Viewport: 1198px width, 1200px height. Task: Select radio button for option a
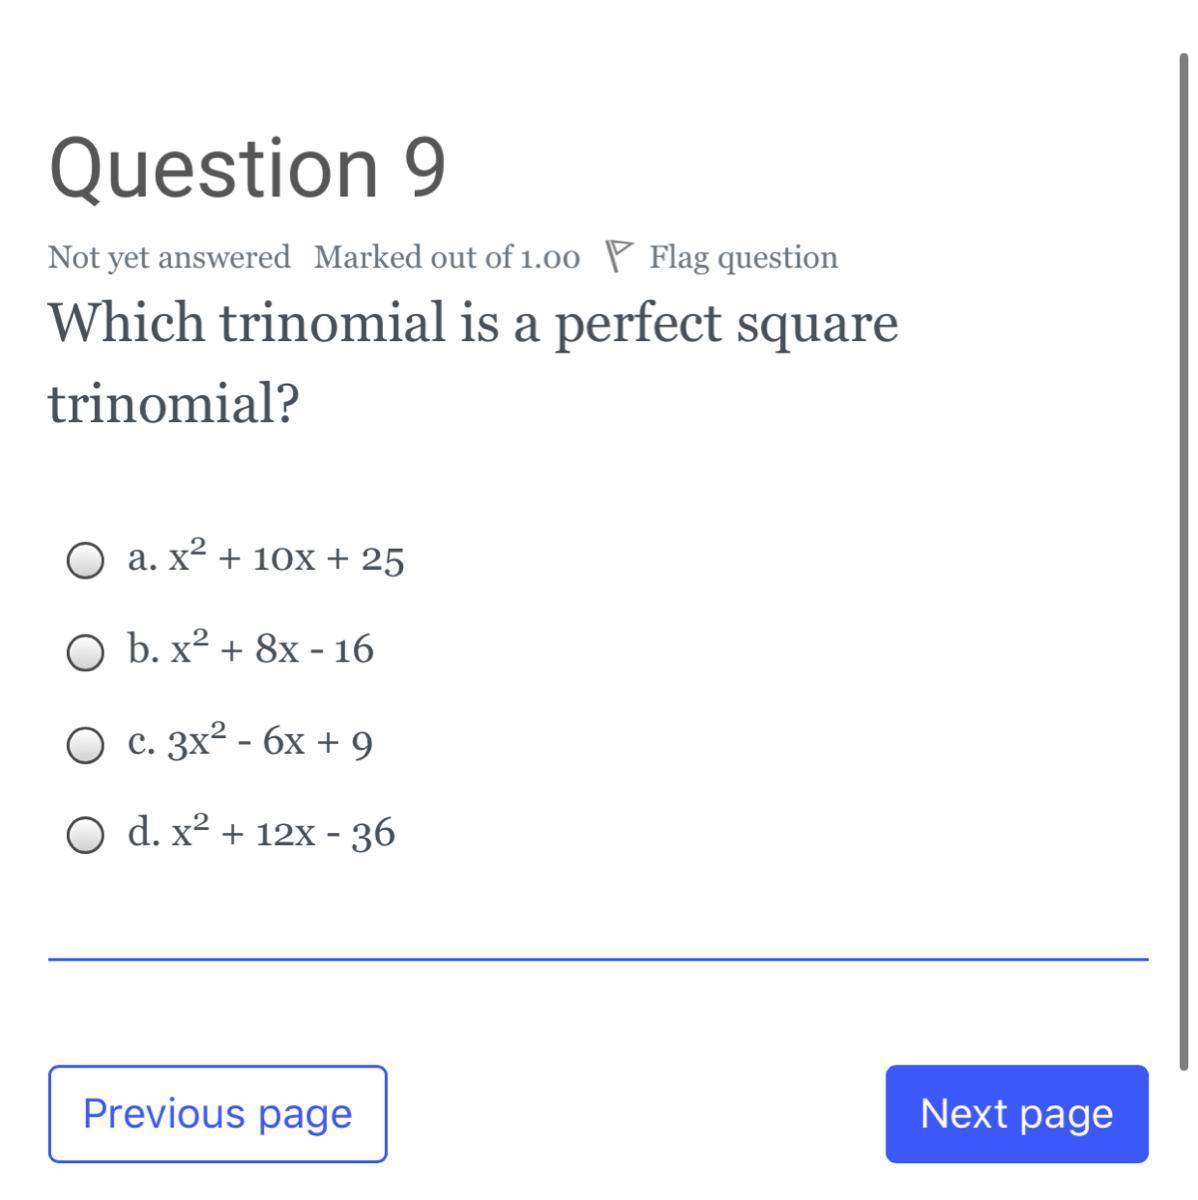pyautogui.click(x=85, y=561)
